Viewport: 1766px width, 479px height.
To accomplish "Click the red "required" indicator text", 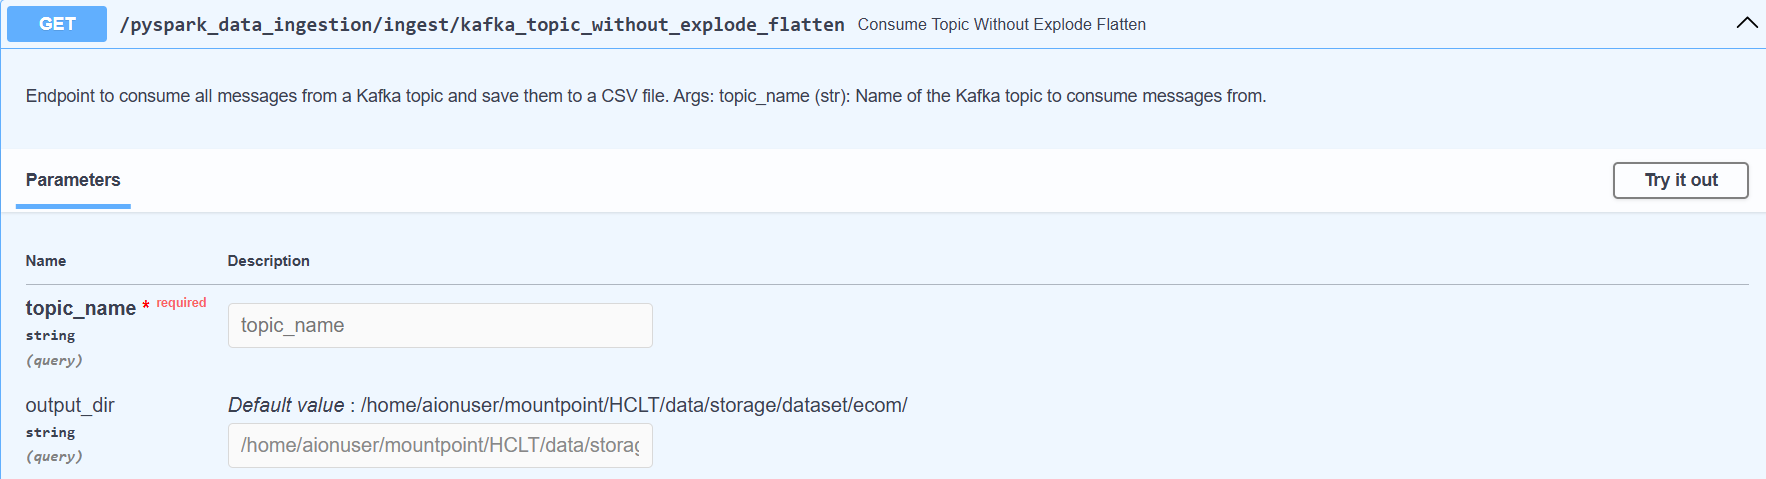I will coord(181,303).
